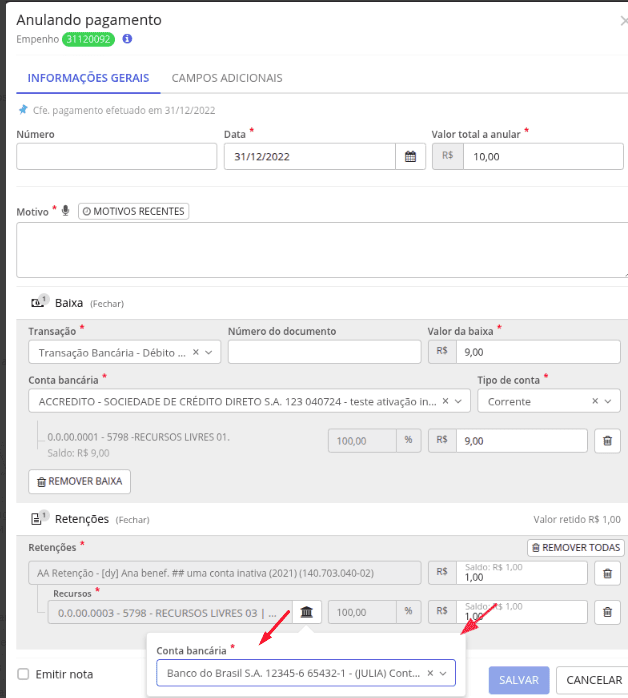Viewport: 628px width, 698px height.
Task: Switch to the Campos Adicionais tab
Action: coord(227,78)
